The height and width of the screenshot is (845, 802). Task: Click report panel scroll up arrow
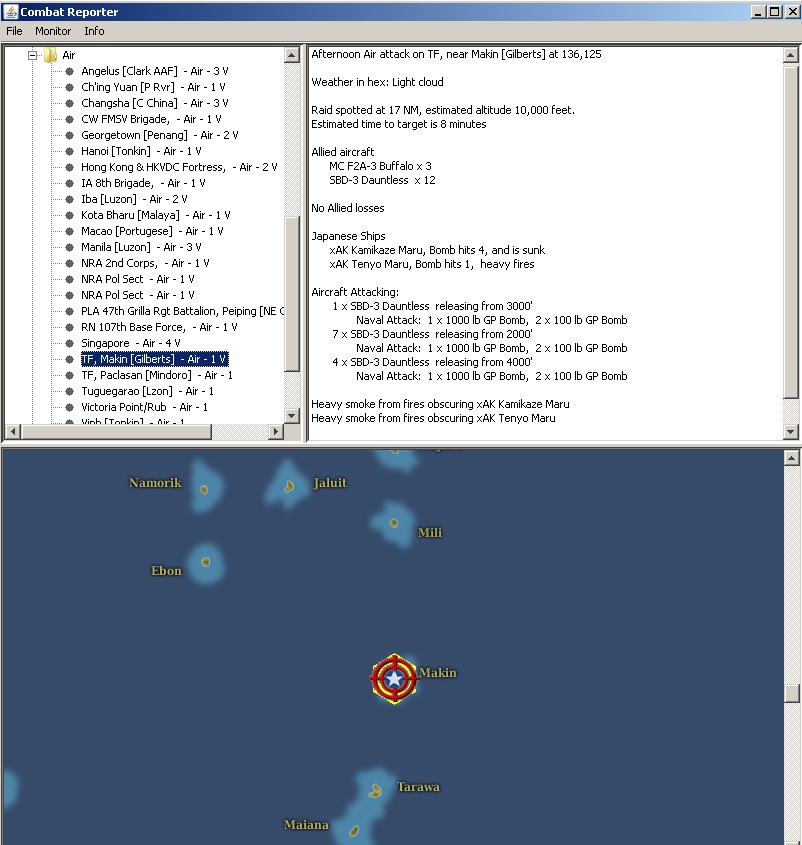[x=791, y=54]
